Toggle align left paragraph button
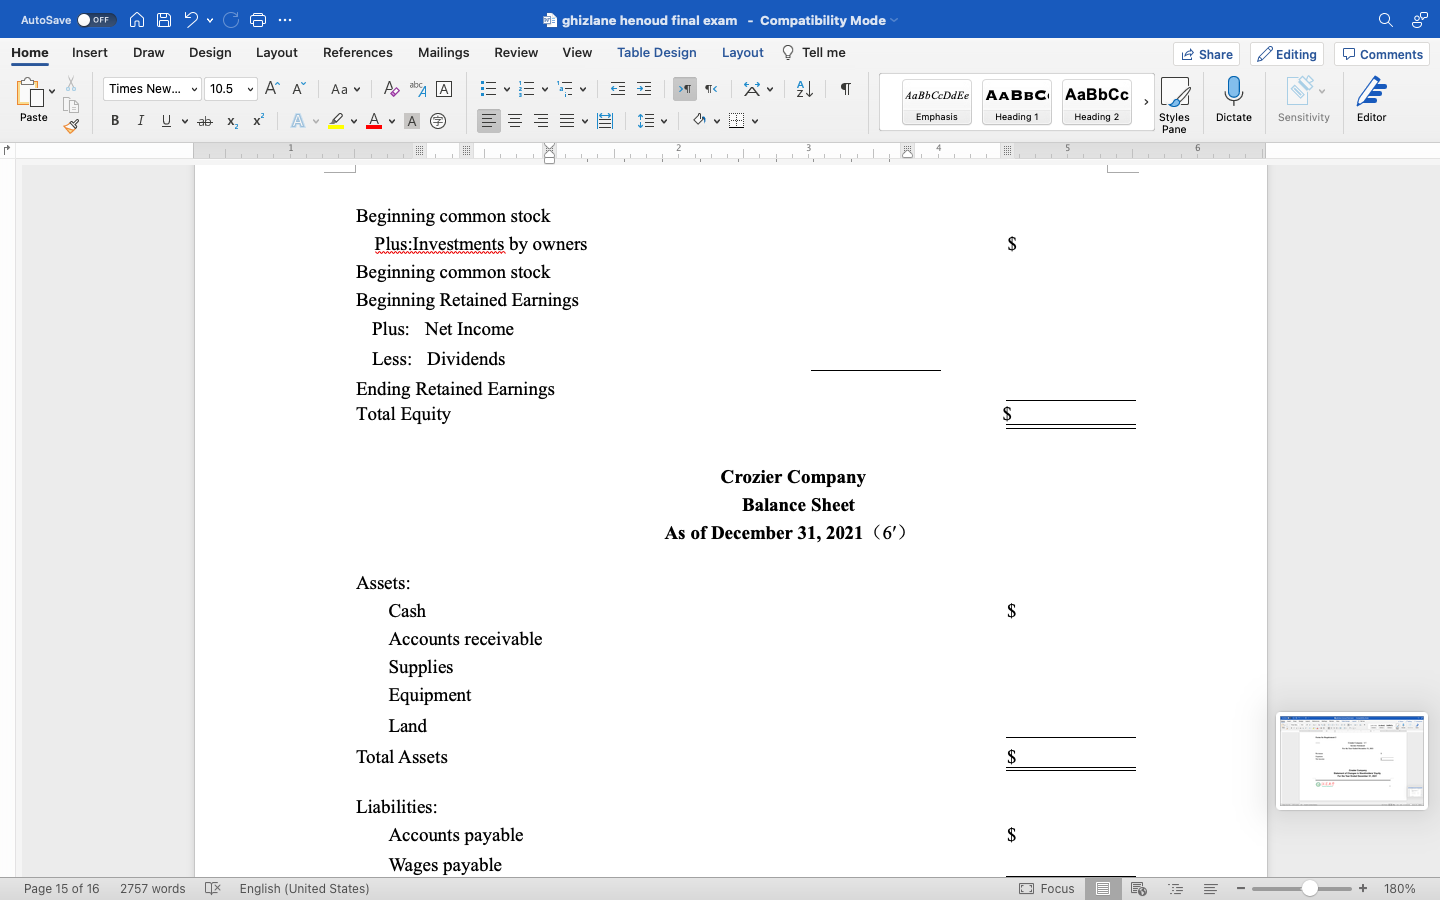 click(x=488, y=121)
